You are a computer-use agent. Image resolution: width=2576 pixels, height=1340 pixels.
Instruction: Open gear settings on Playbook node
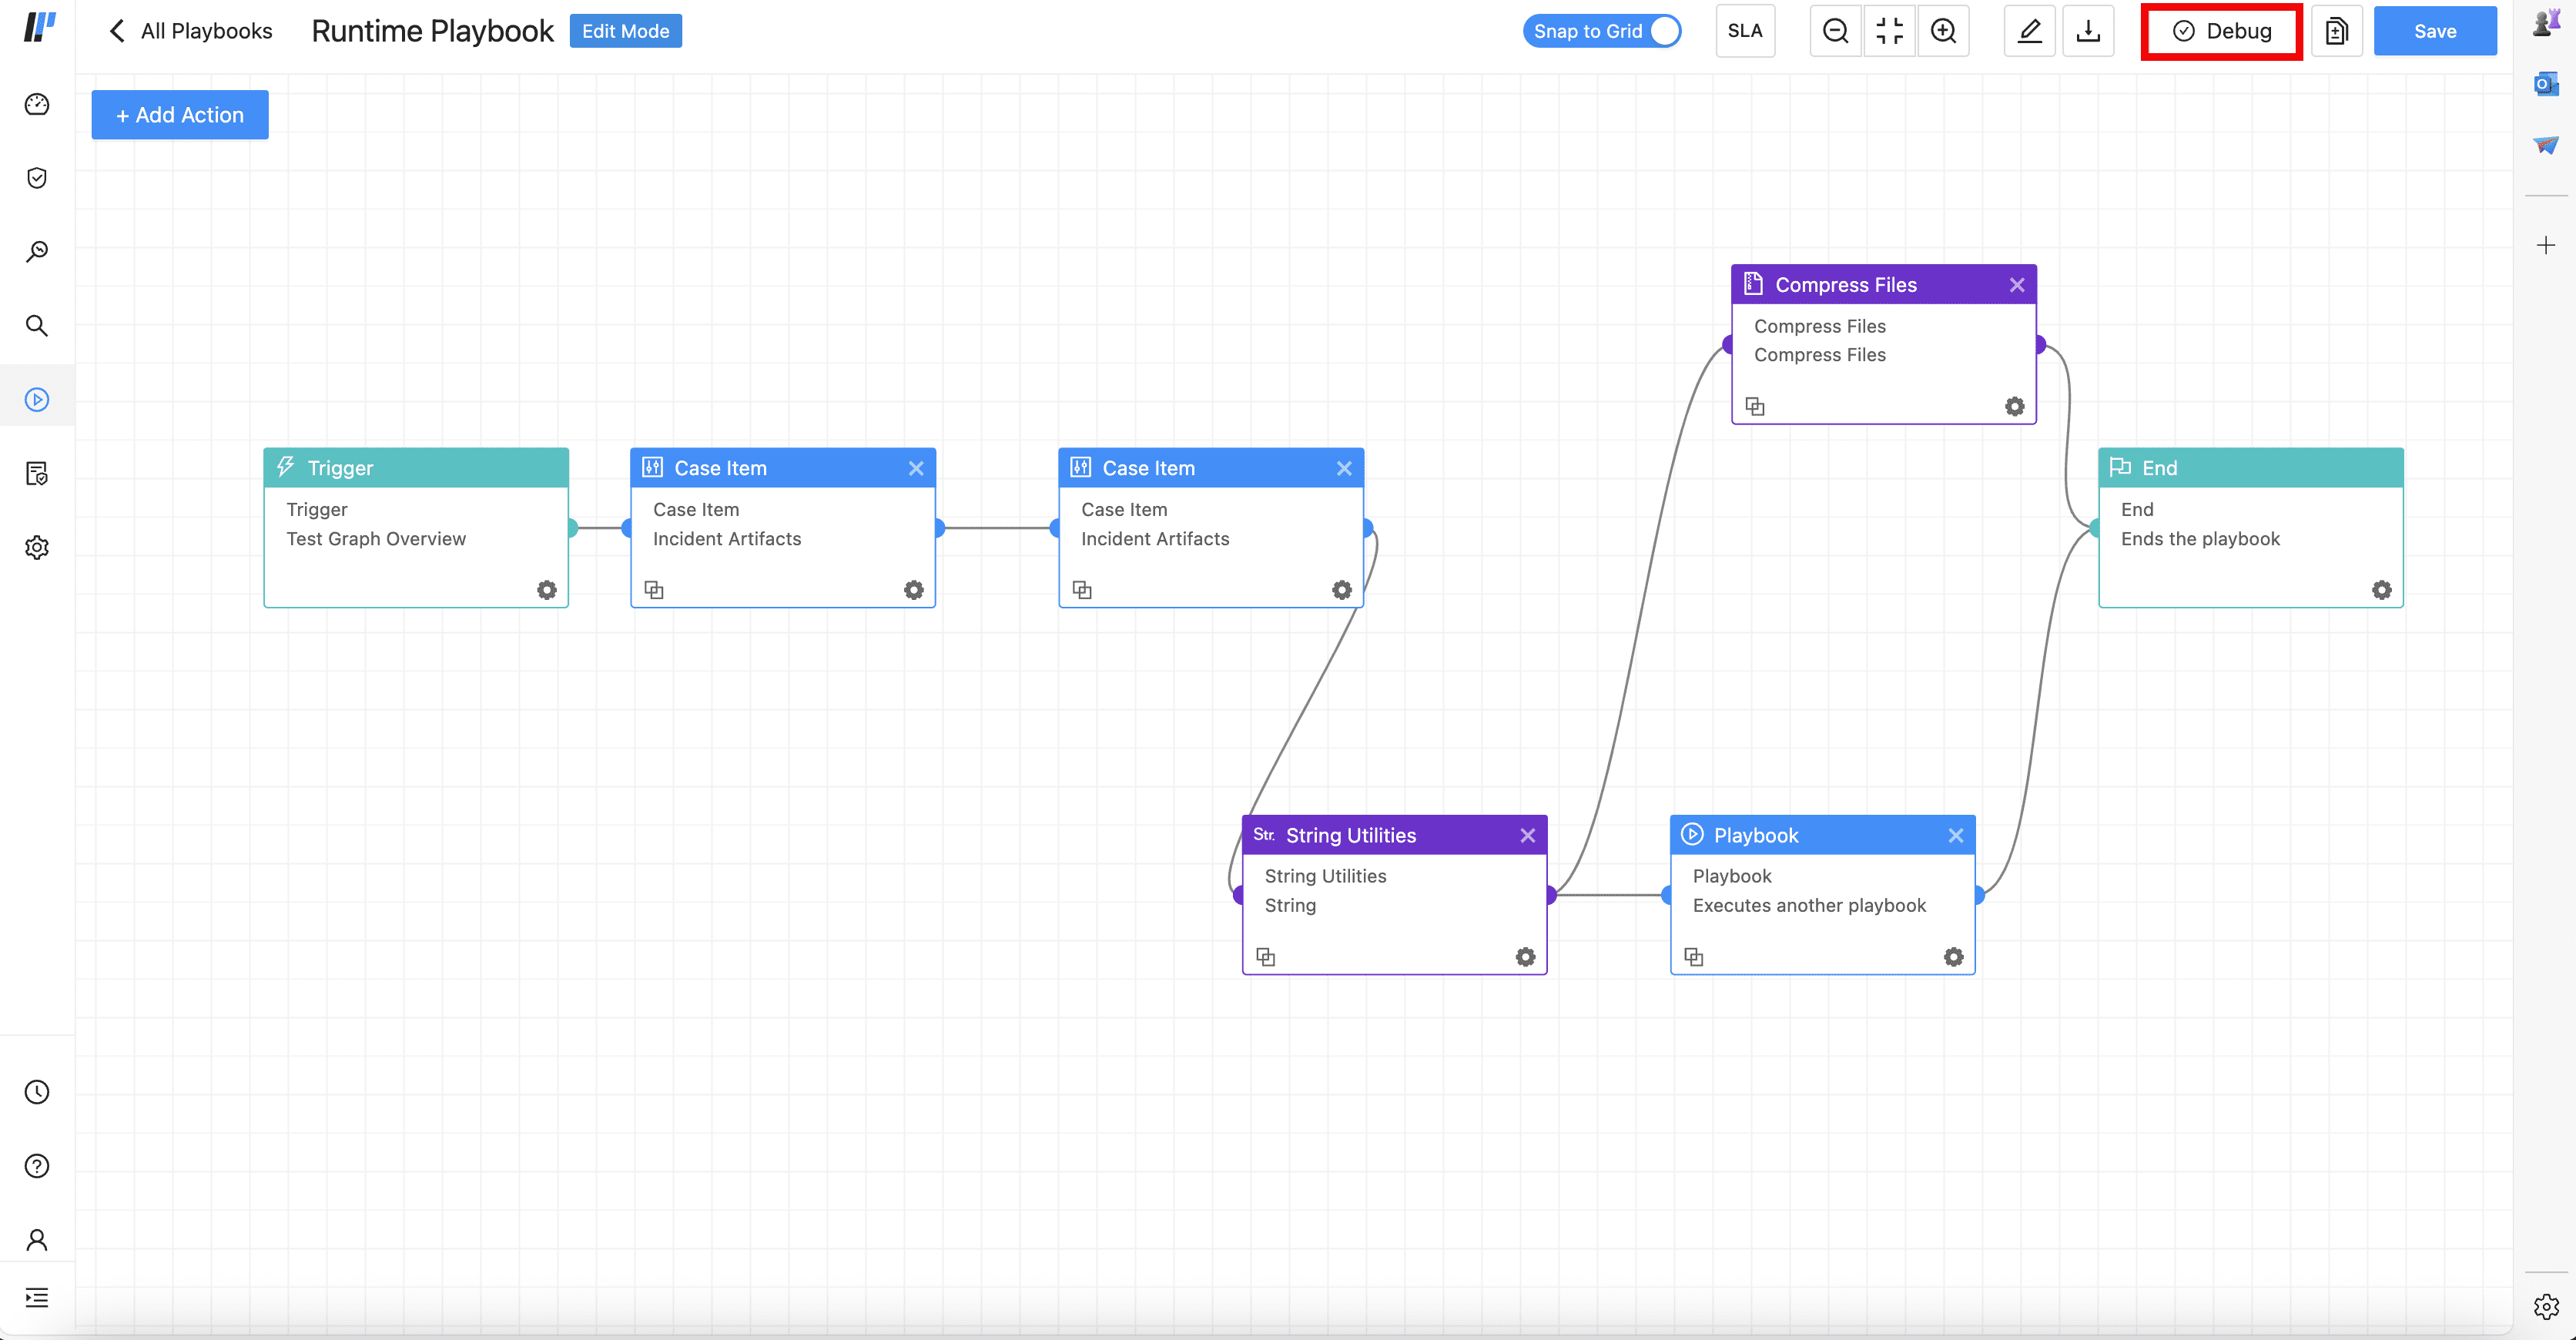coord(1953,957)
